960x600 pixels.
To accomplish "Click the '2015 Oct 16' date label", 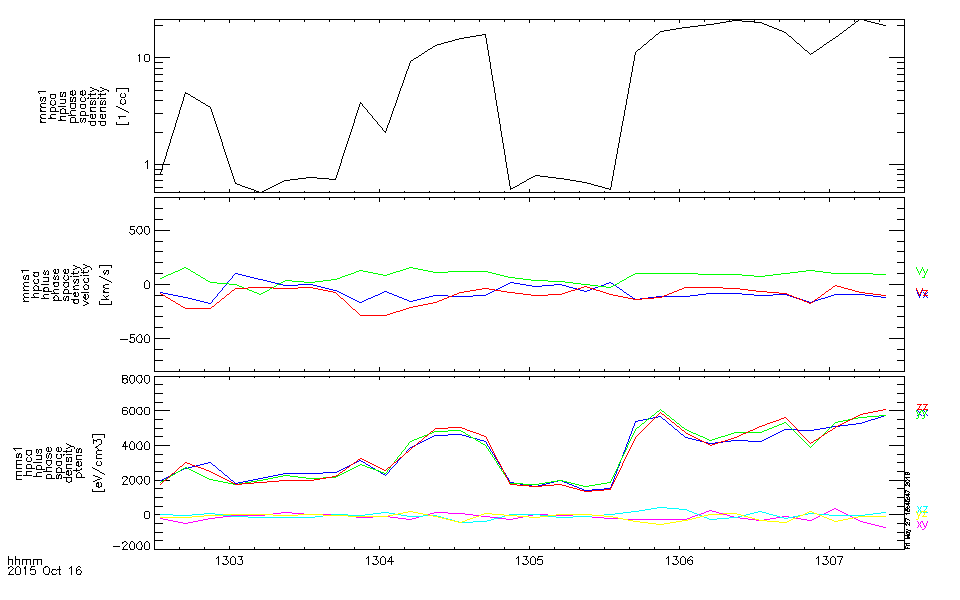I will (x=44, y=573).
